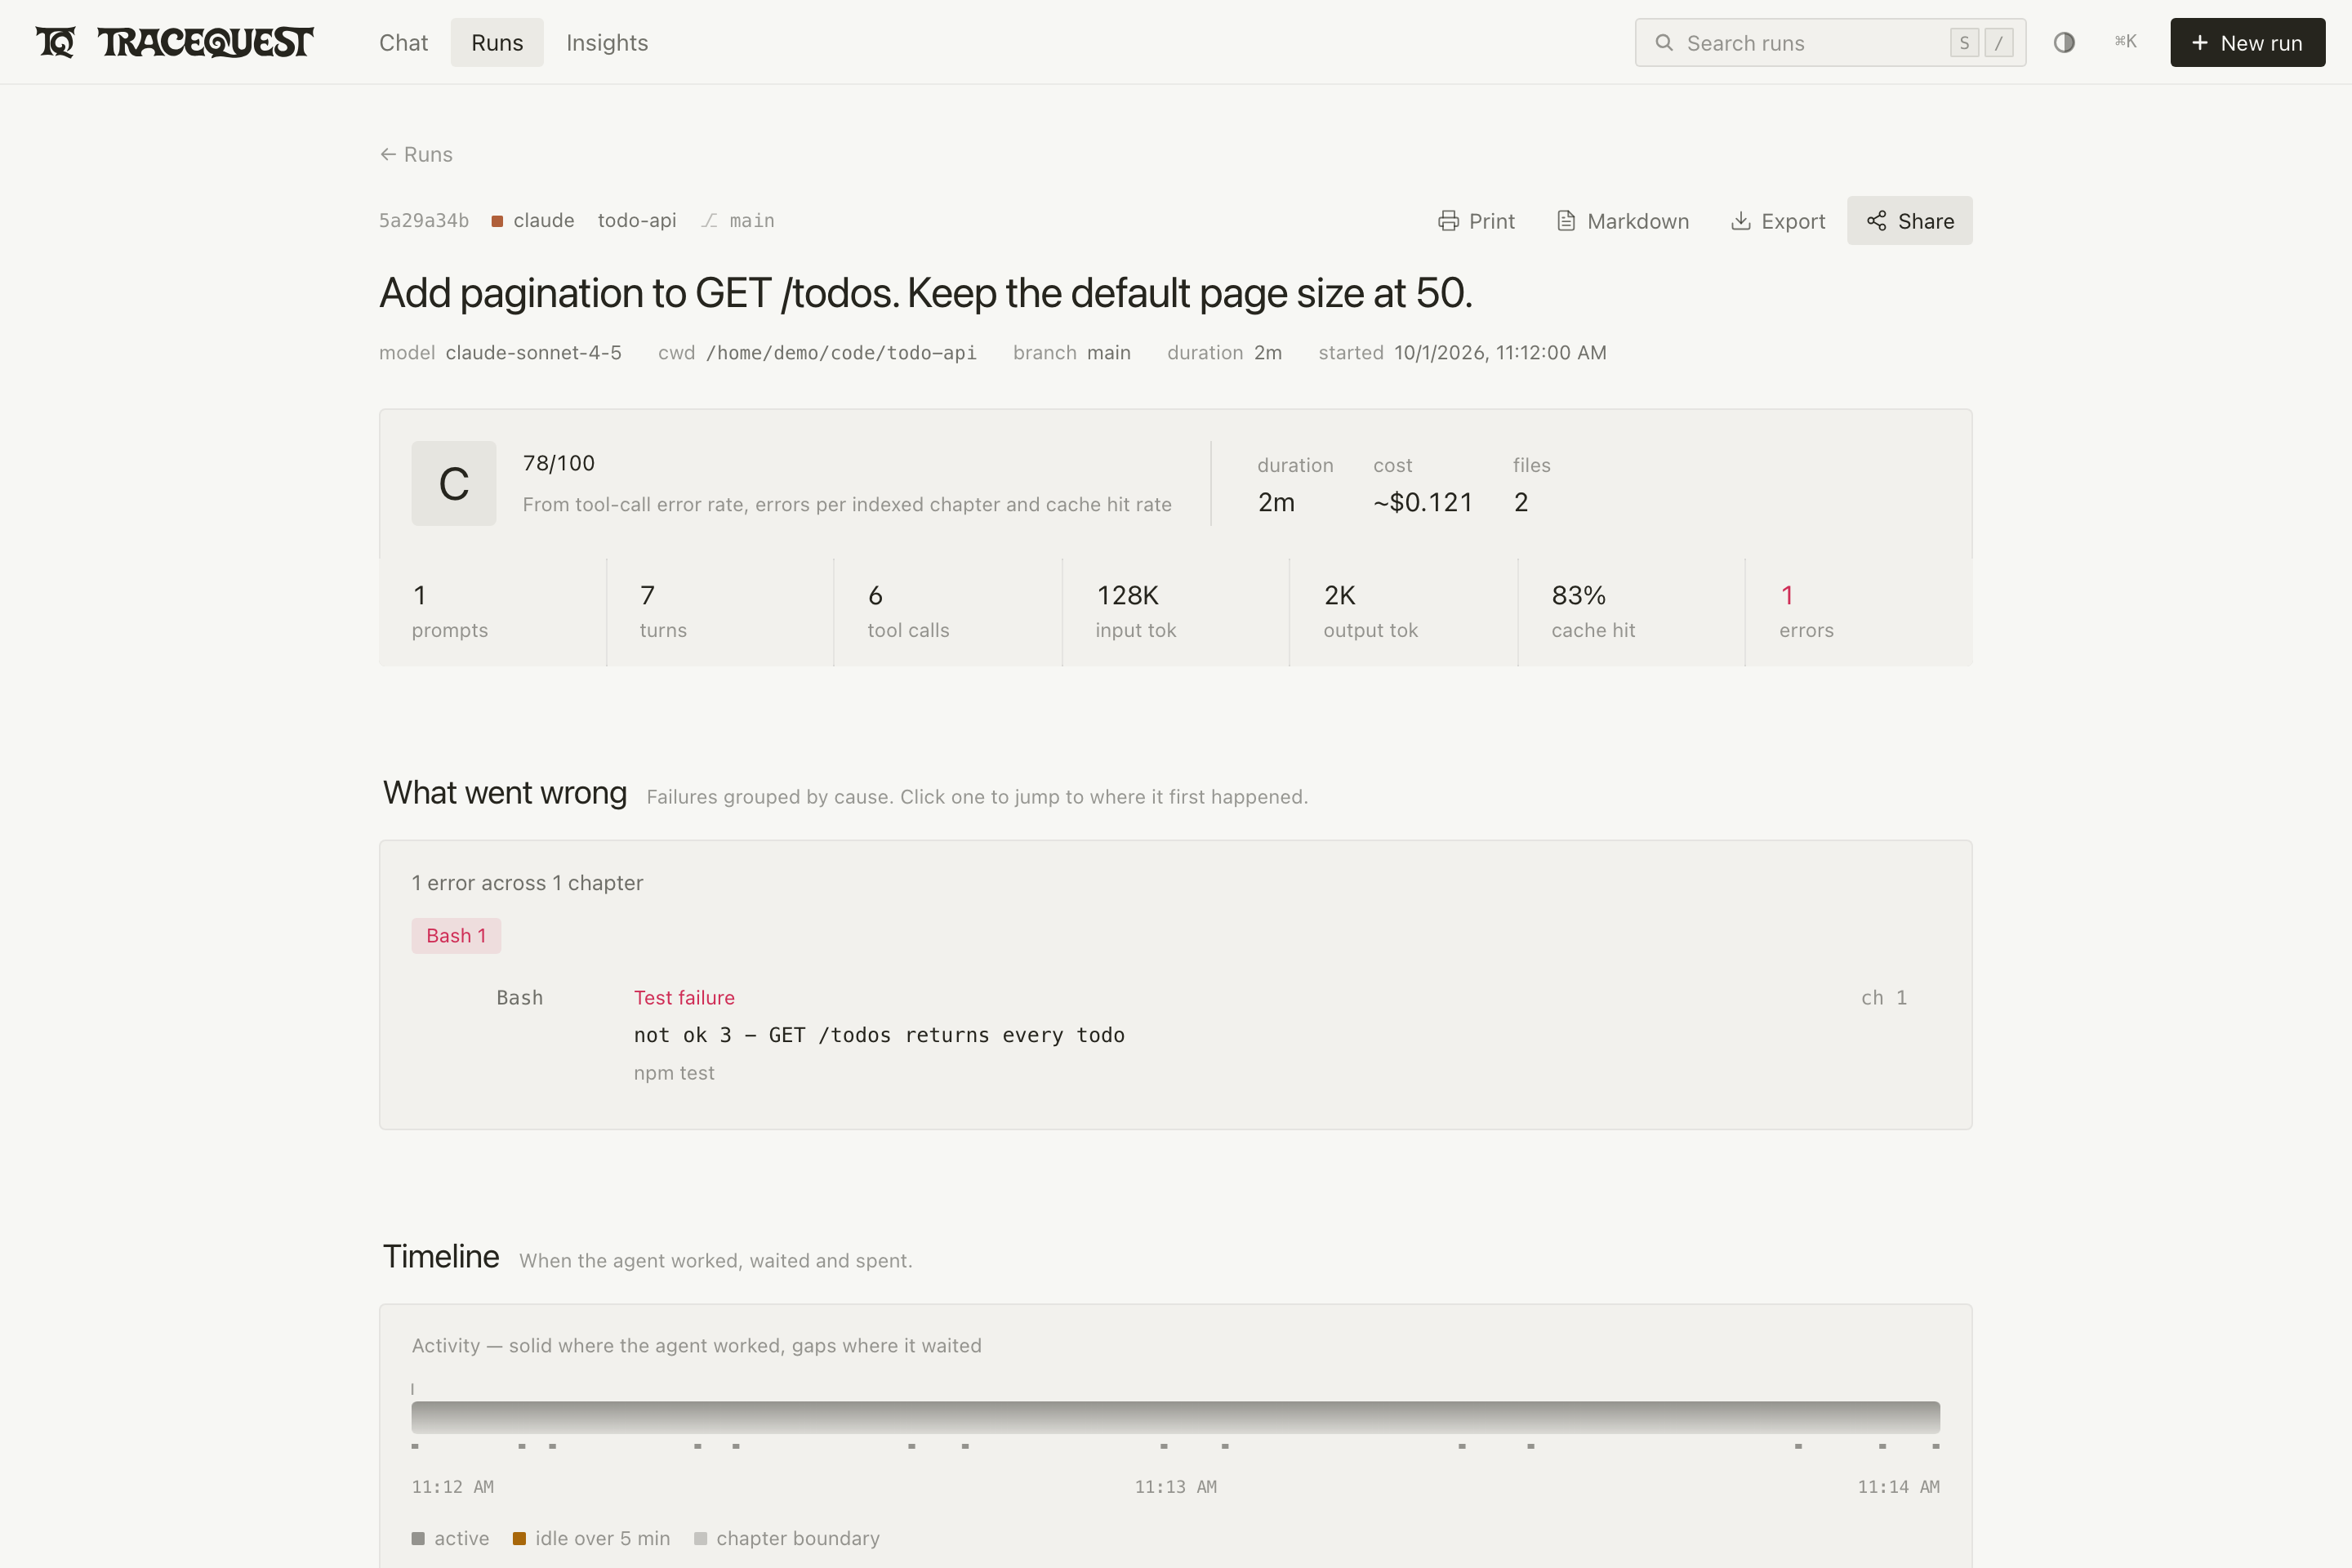Viewport: 2352px width, 1568px height.
Task: Share this run
Action: point(1910,221)
